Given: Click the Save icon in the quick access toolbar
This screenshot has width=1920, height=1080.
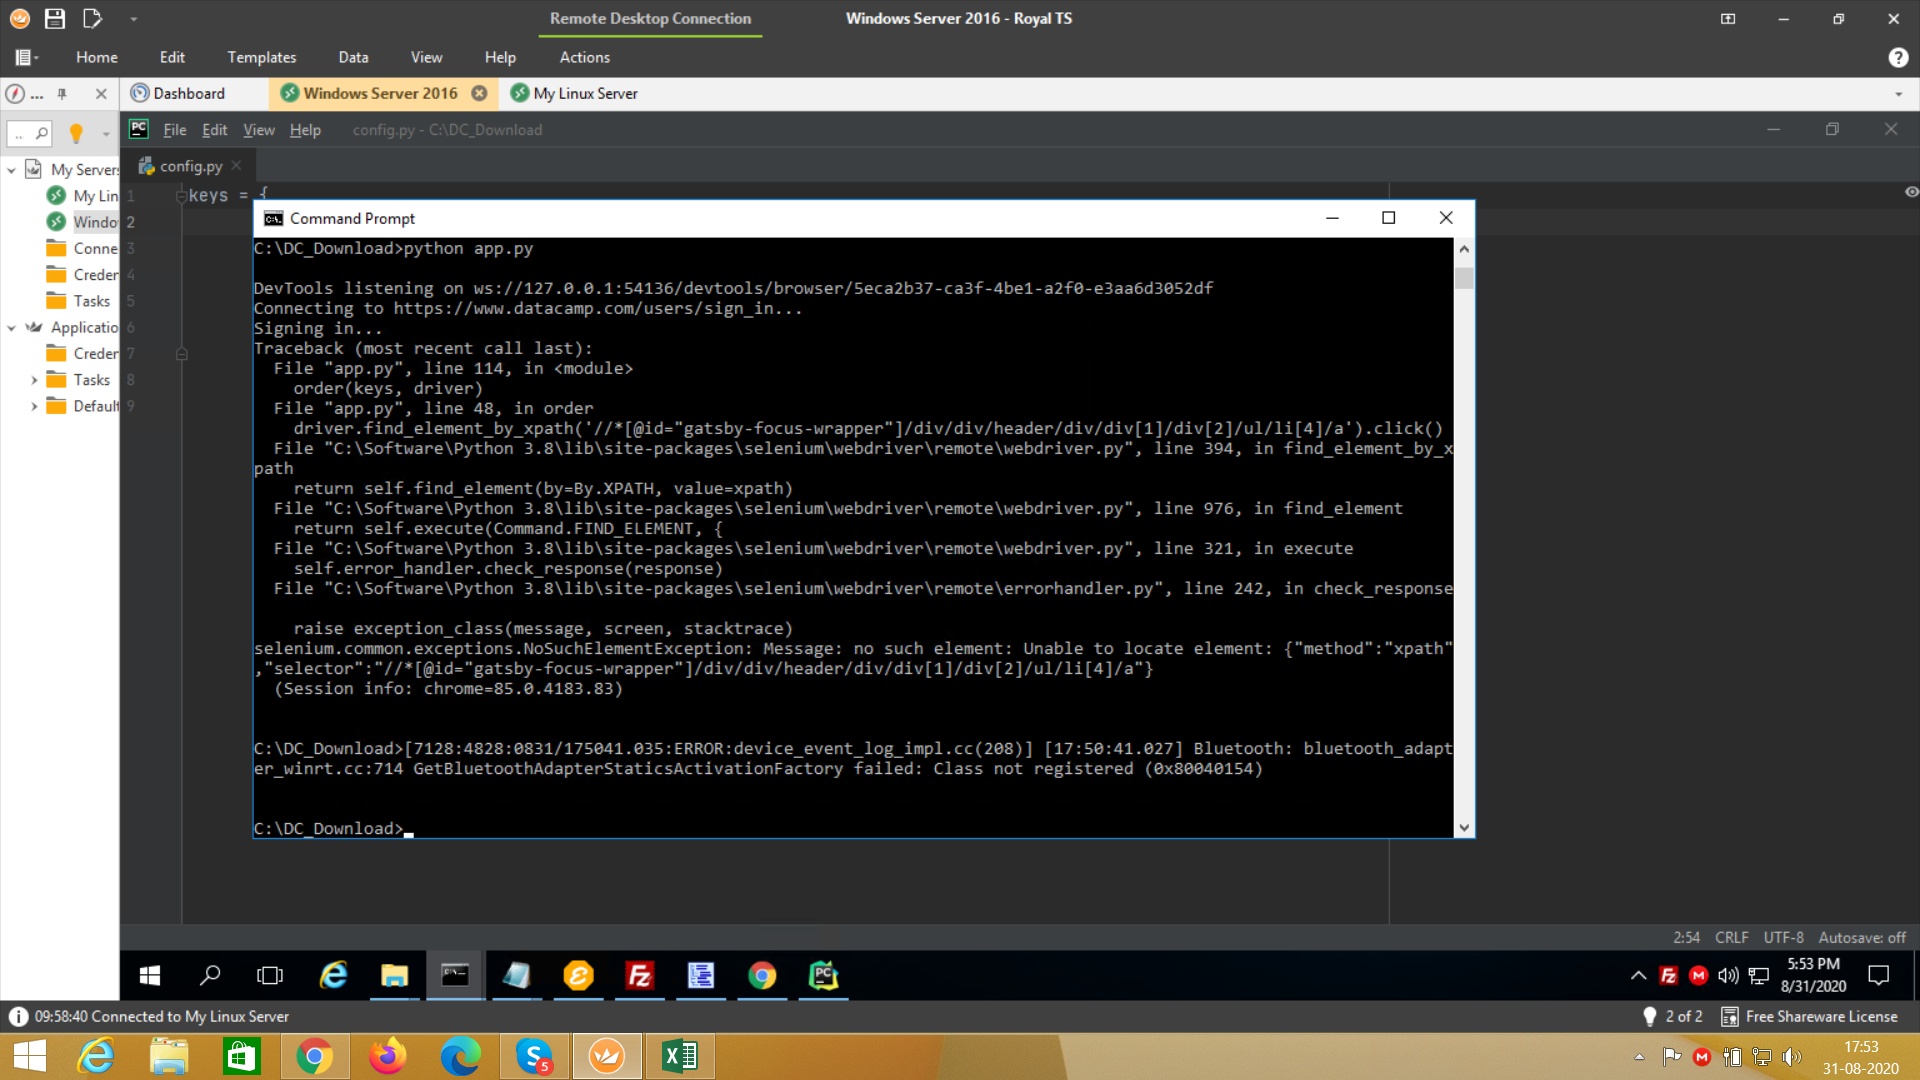Looking at the screenshot, I should 55,18.
